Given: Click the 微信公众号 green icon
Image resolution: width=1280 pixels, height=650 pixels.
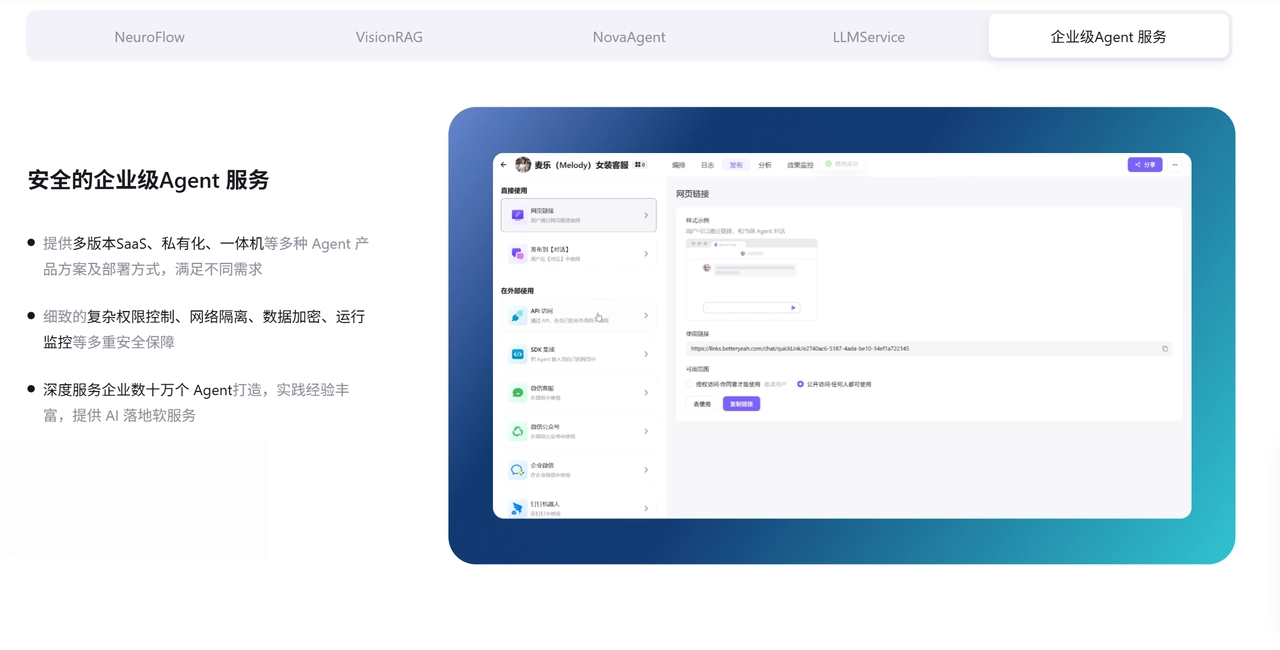Looking at the screenshot, I should coord(517,431).
